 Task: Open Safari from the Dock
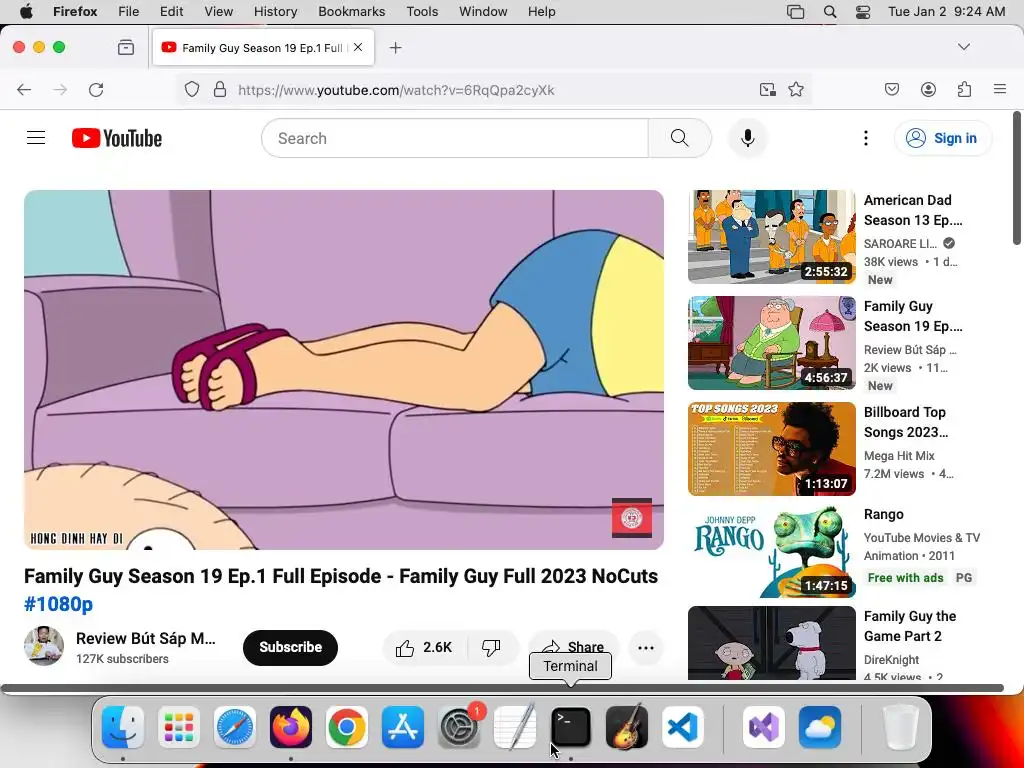tap(234, 727)
